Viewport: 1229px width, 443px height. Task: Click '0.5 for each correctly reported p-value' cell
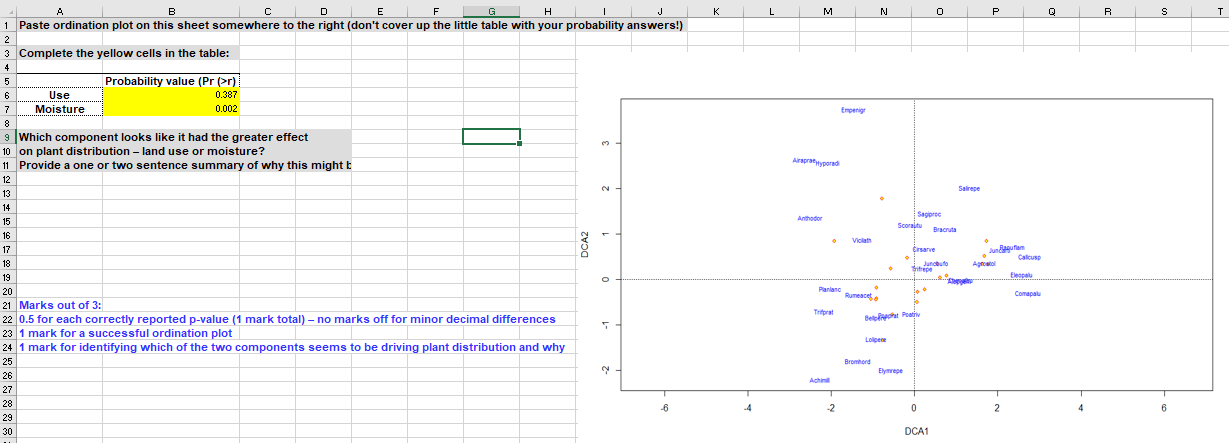pyautogui.click(x=287, y=319)
